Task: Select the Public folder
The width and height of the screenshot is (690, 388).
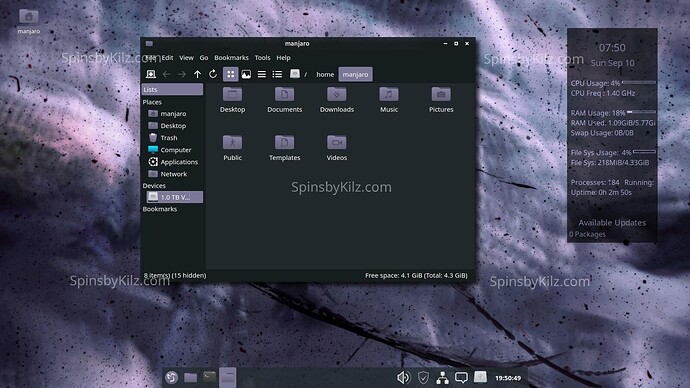Action: coord(232,148)
